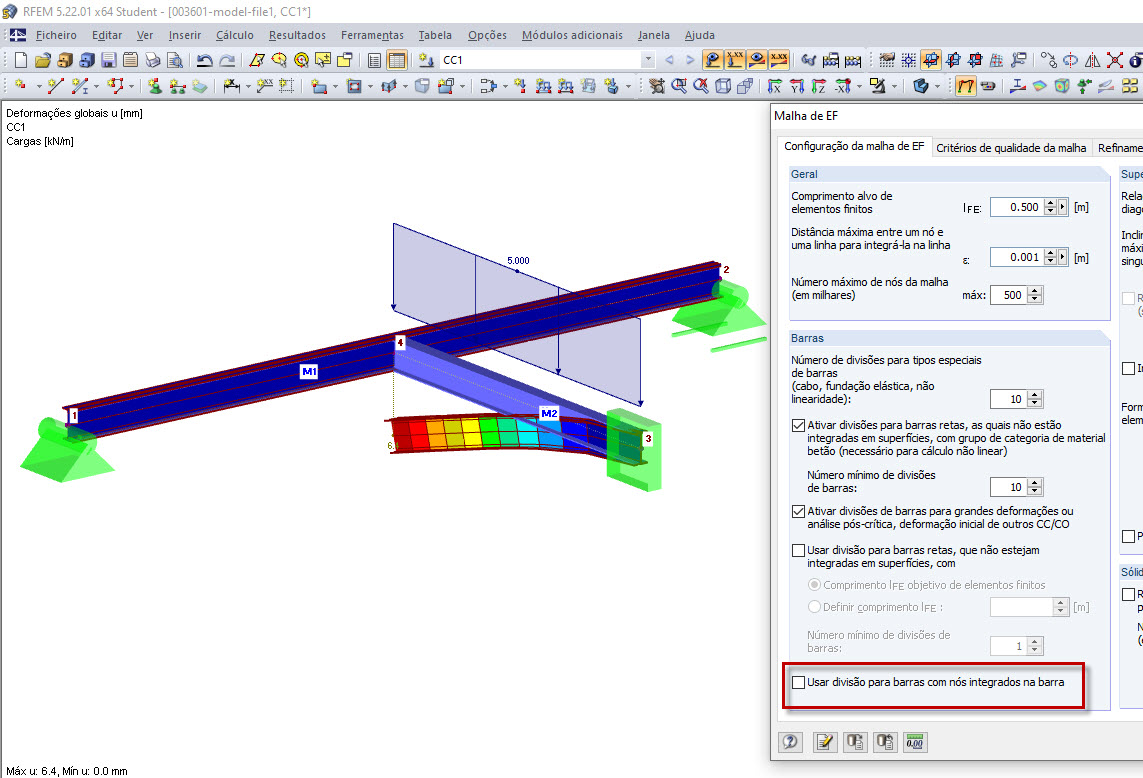Open the Ajuda menu
The height and width of the screenshot is (778, 1143).
[700, 35]
